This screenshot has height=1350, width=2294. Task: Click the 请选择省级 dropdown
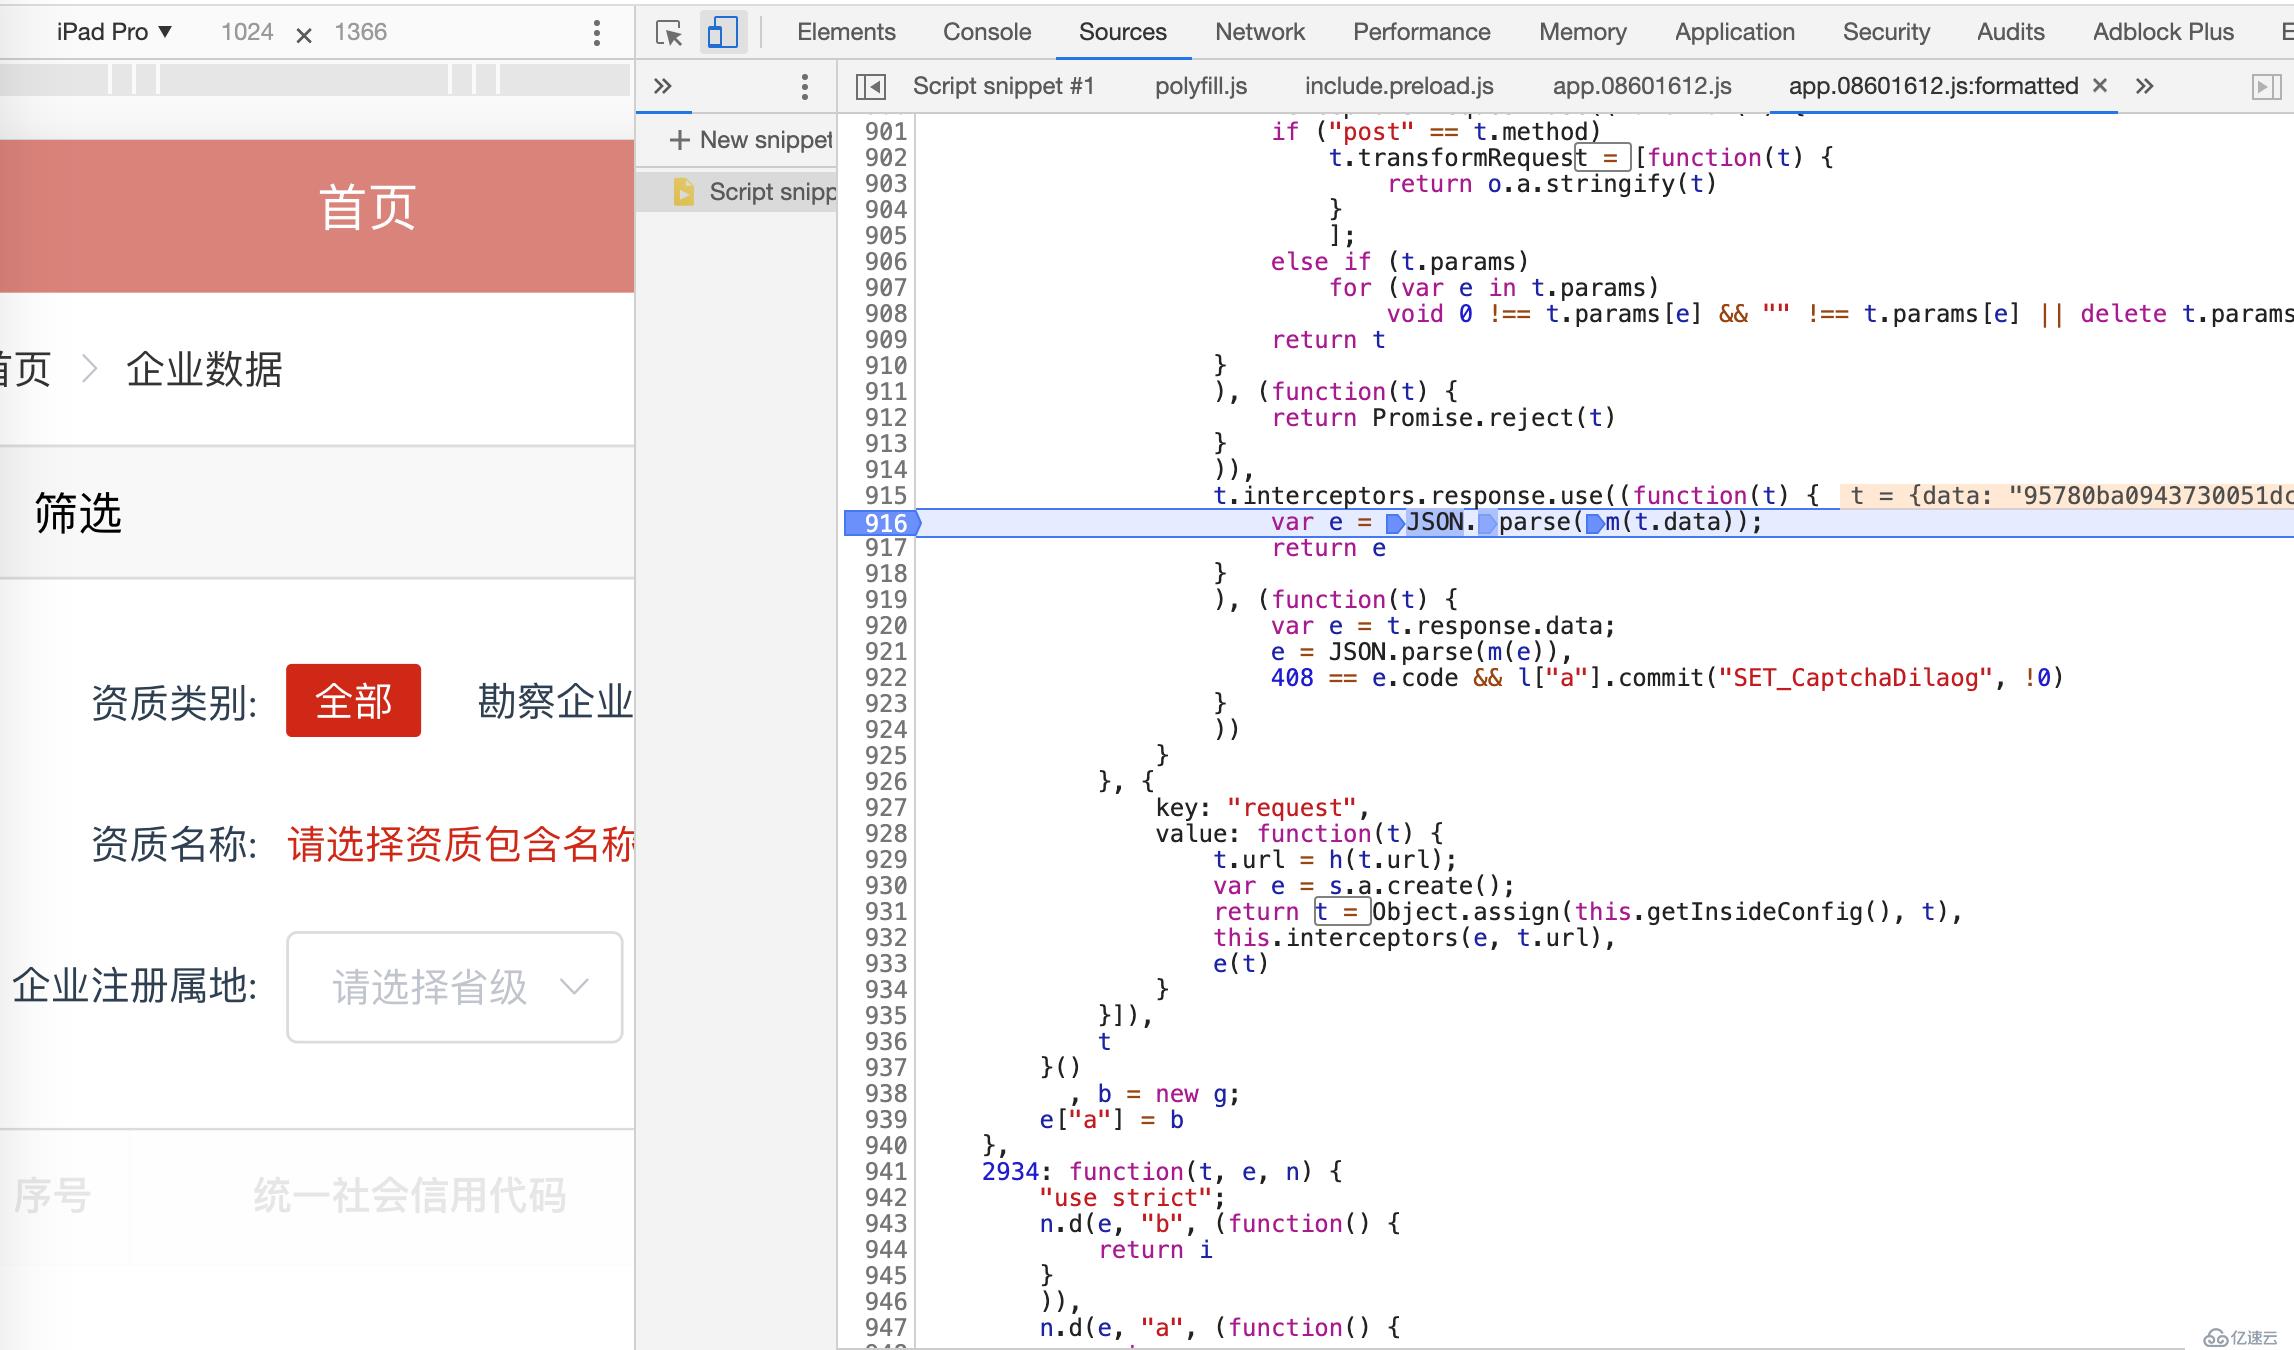tap(456, 987)
